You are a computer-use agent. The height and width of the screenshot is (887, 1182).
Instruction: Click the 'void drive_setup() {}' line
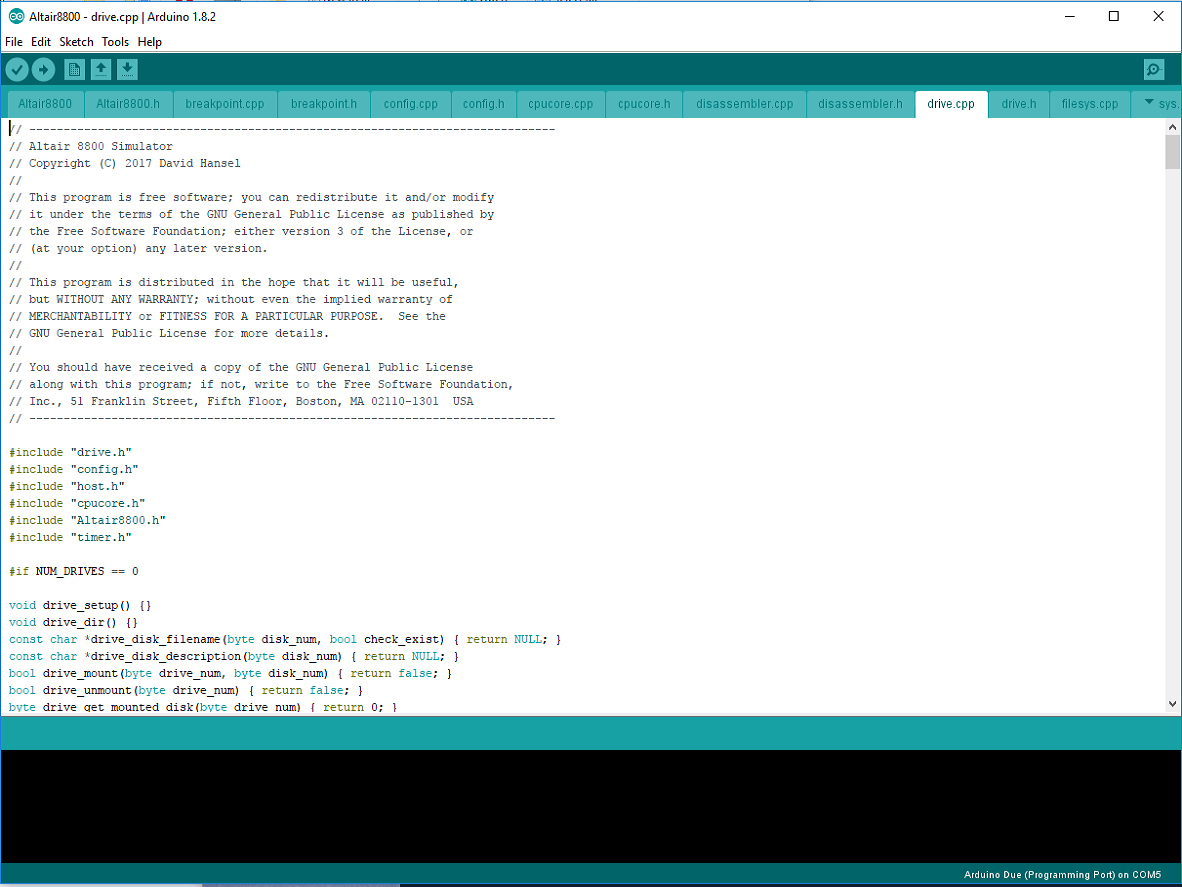pos(81,606)
